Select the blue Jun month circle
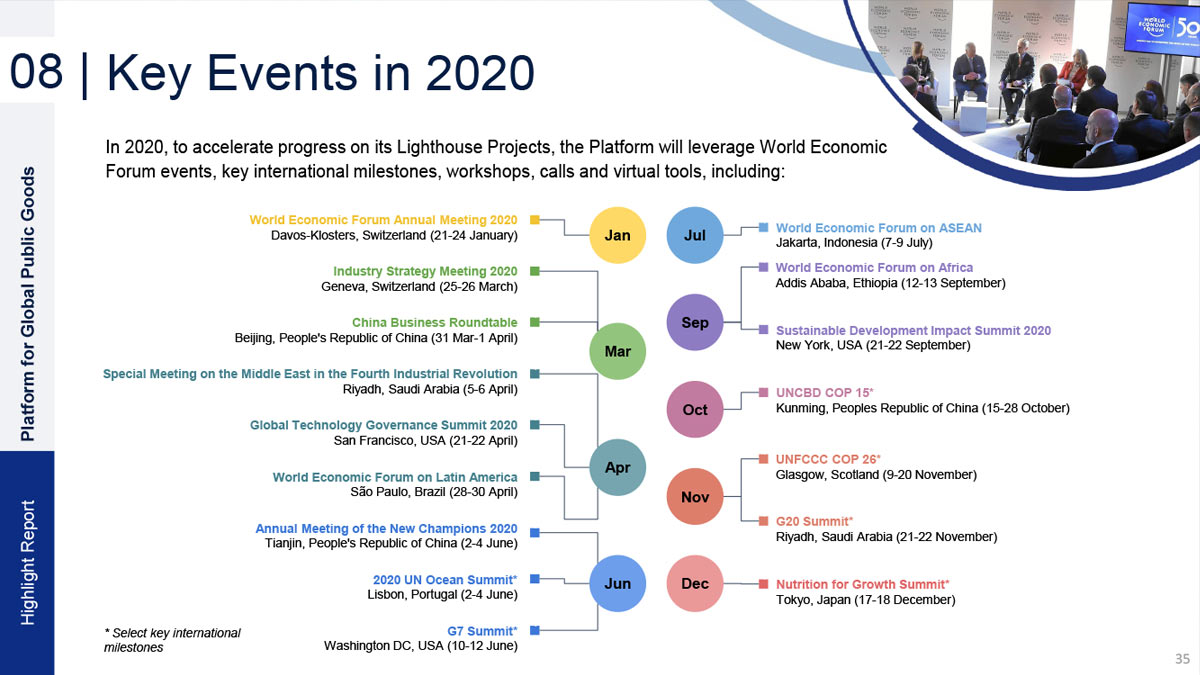Image resolution: width=1200 pixels, height=675 pixels. click(617, 583)
